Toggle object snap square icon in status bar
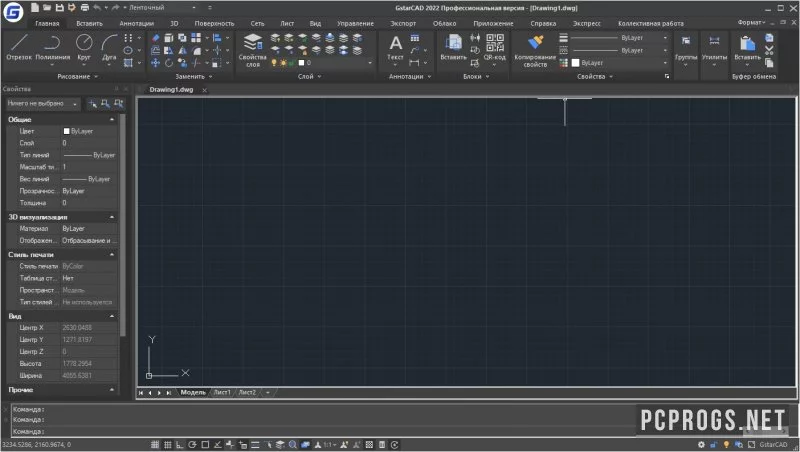 coord(205,445)
